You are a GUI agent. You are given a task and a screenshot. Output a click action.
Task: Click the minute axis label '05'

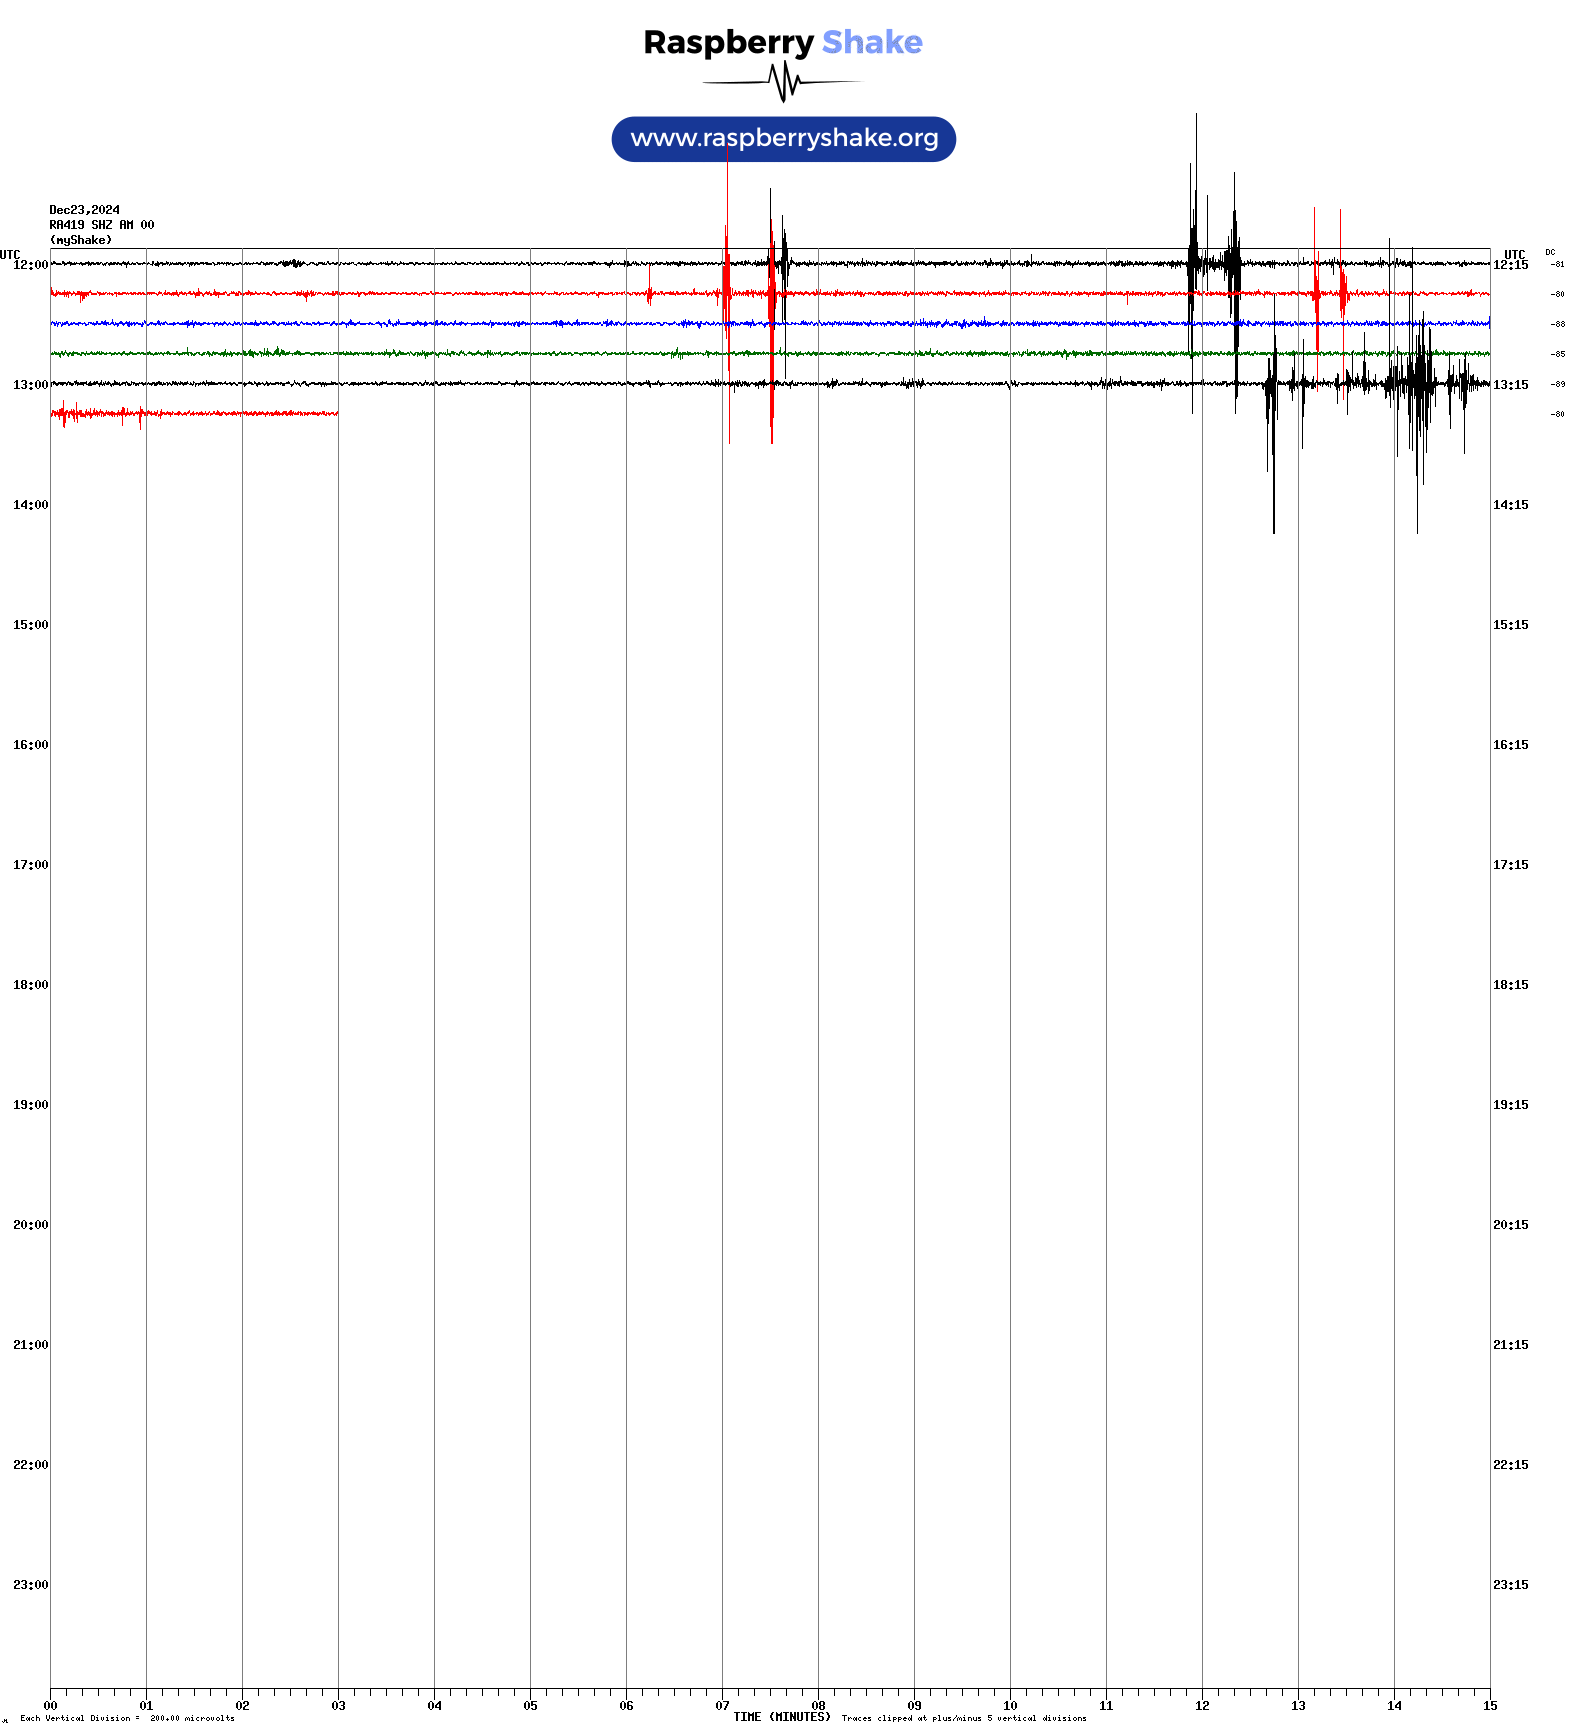pyautogui.click(x=530, y=1706)
